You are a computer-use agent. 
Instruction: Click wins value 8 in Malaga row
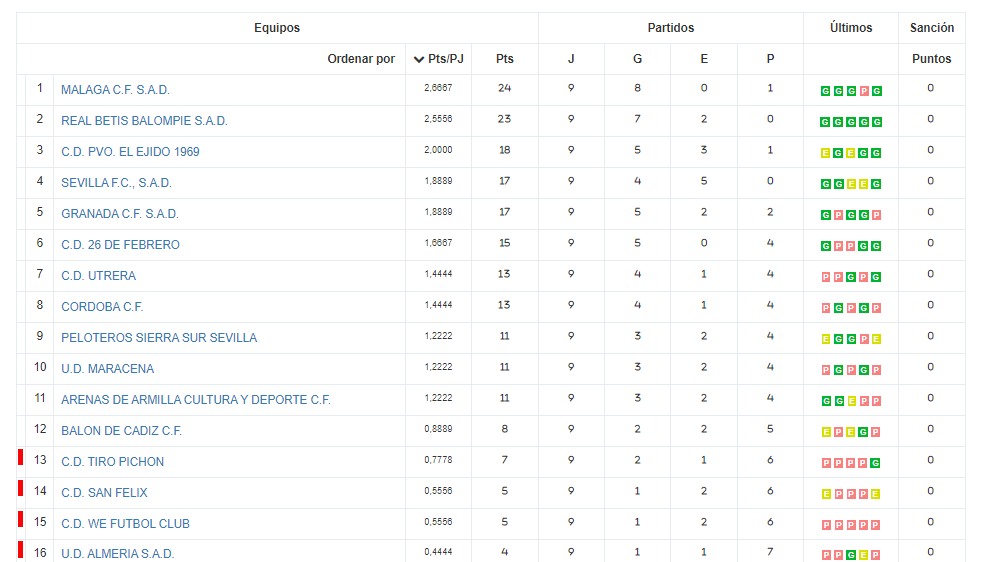point(637,88)
